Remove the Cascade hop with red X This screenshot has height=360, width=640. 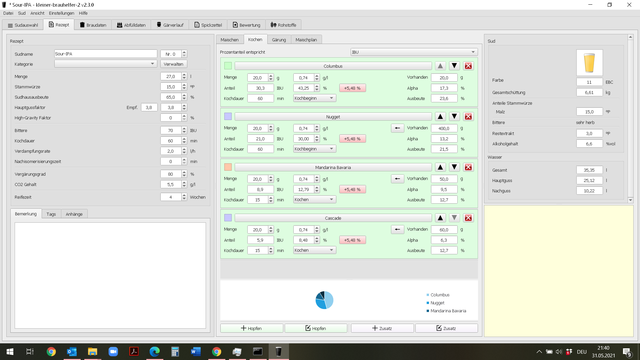pos(468,218)
